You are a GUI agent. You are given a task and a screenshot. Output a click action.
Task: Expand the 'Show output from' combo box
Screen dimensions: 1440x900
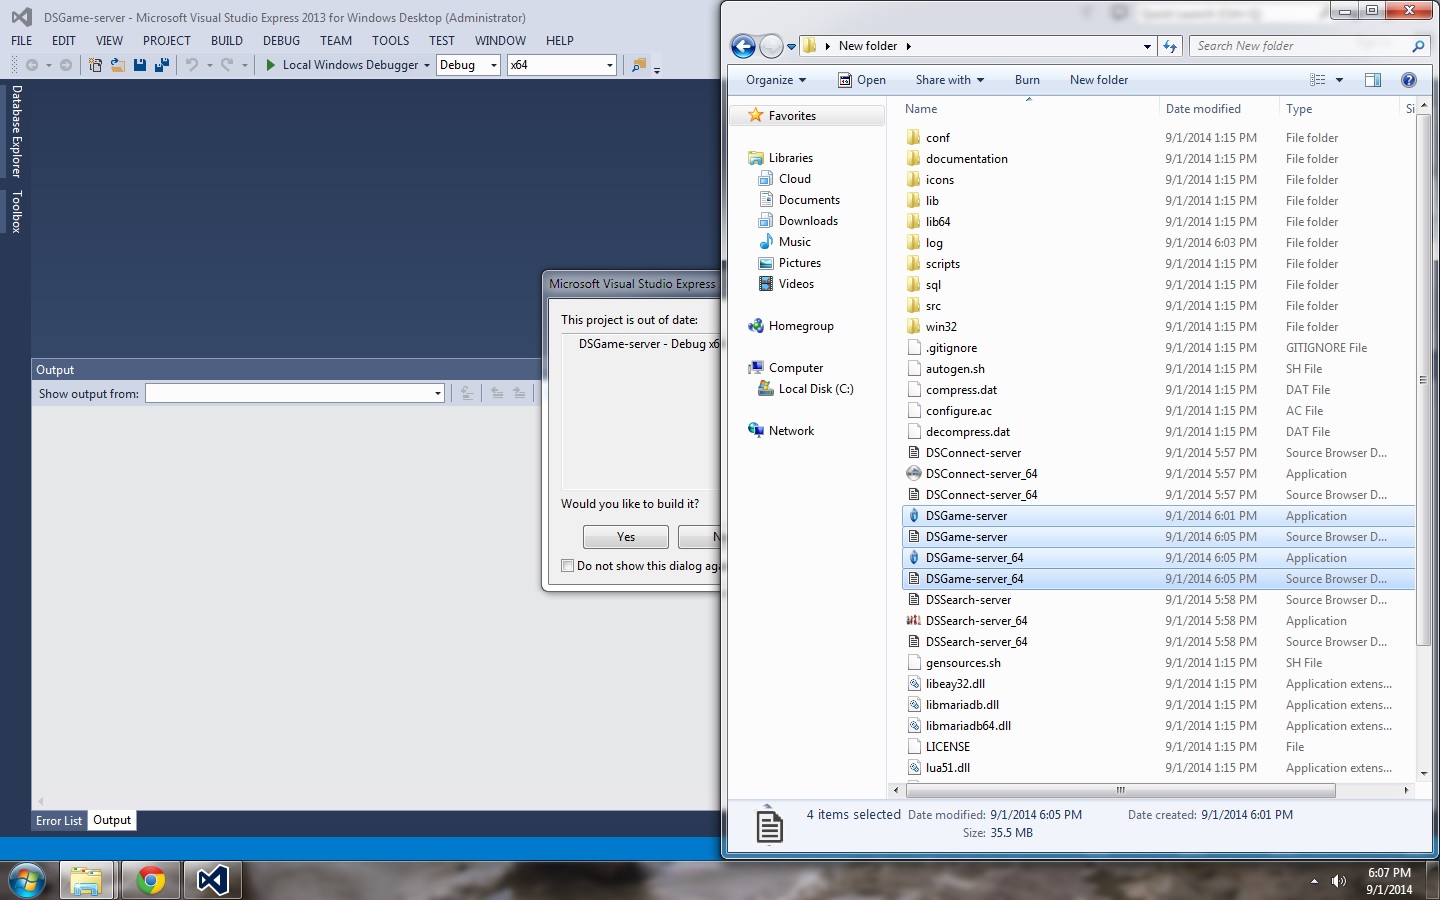(x=437, y=394)
